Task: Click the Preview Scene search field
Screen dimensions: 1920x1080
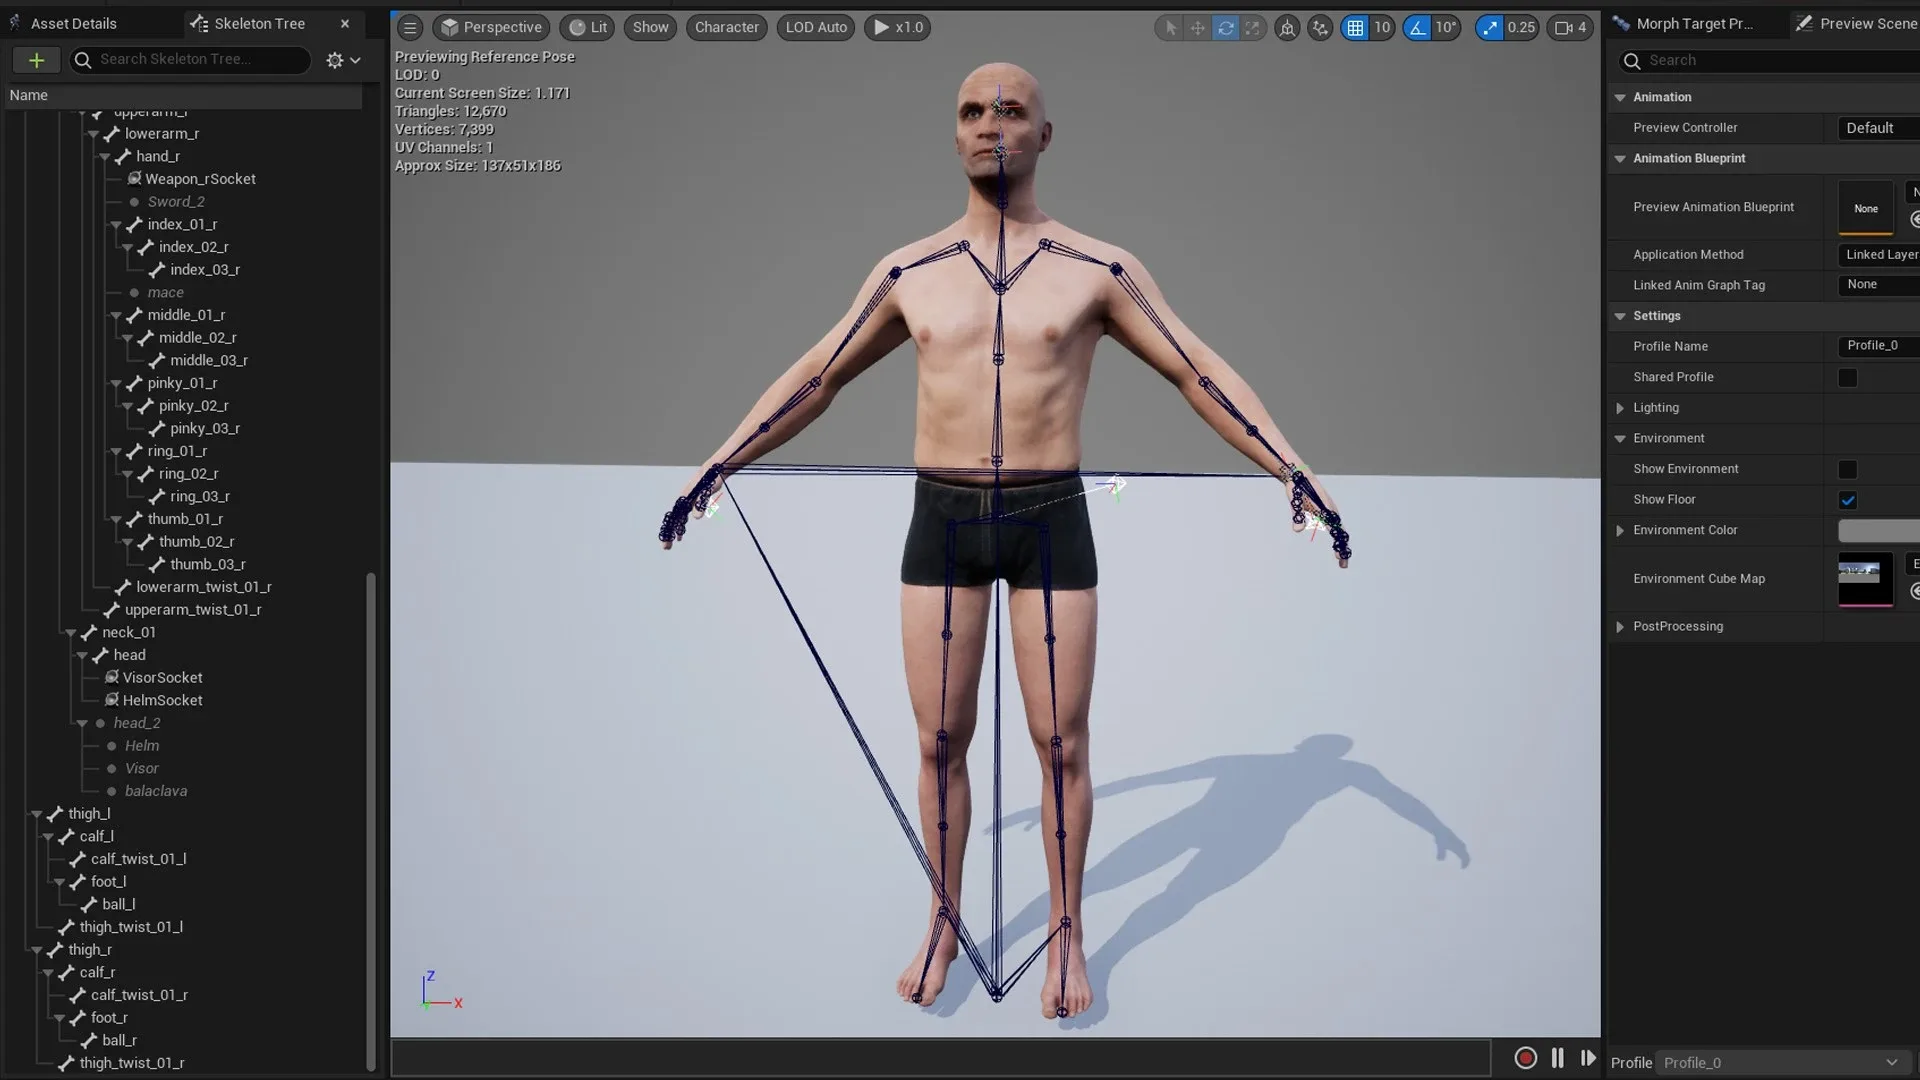Action: click(x=1770, y=61)
